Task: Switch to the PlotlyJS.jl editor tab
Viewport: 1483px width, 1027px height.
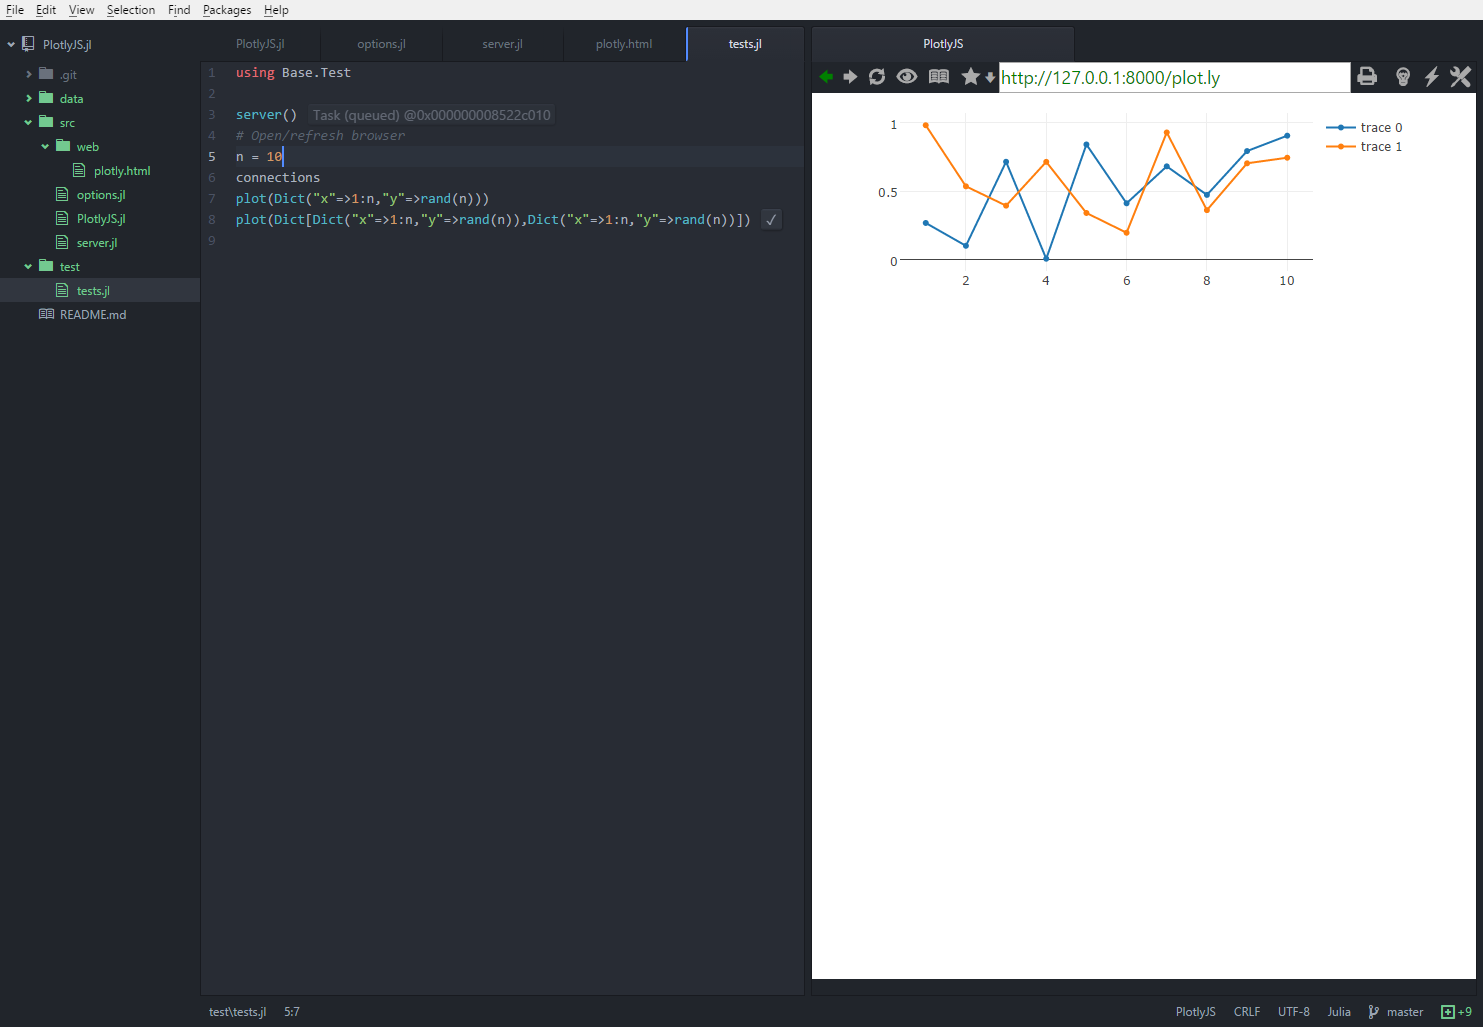Action: point(260,44)
